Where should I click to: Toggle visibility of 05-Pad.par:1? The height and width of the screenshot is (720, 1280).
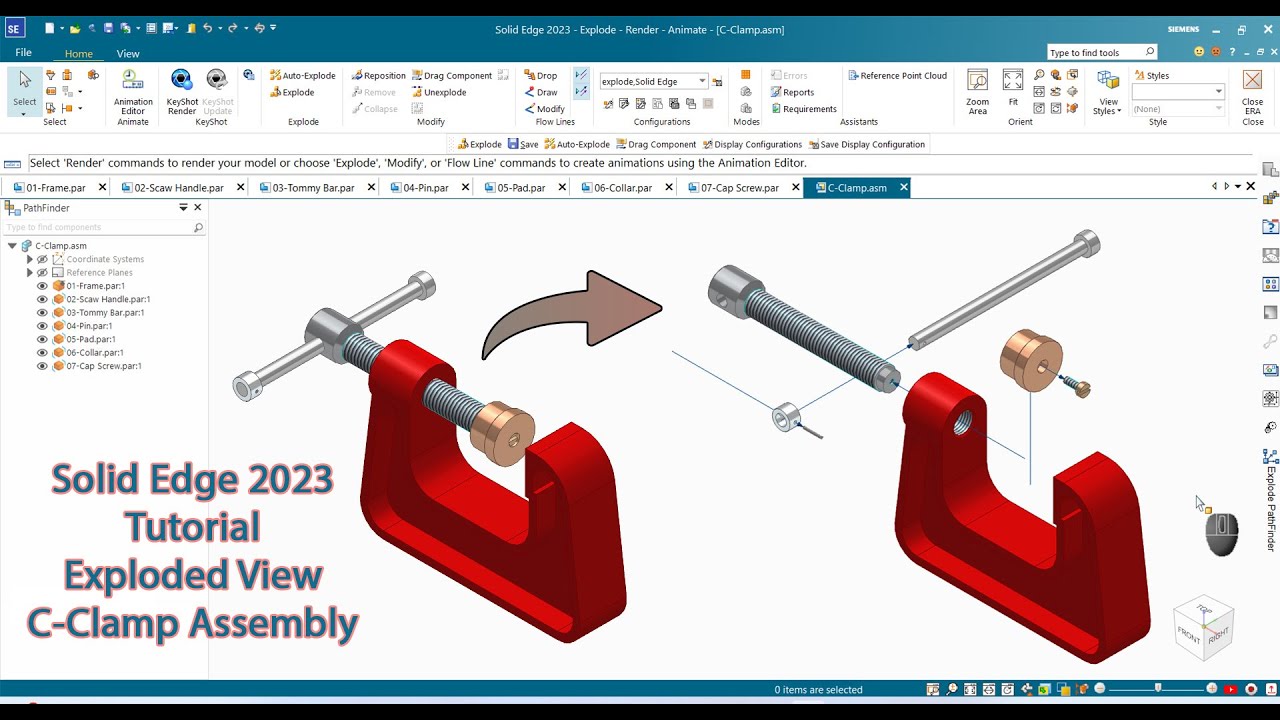[42, 339]
